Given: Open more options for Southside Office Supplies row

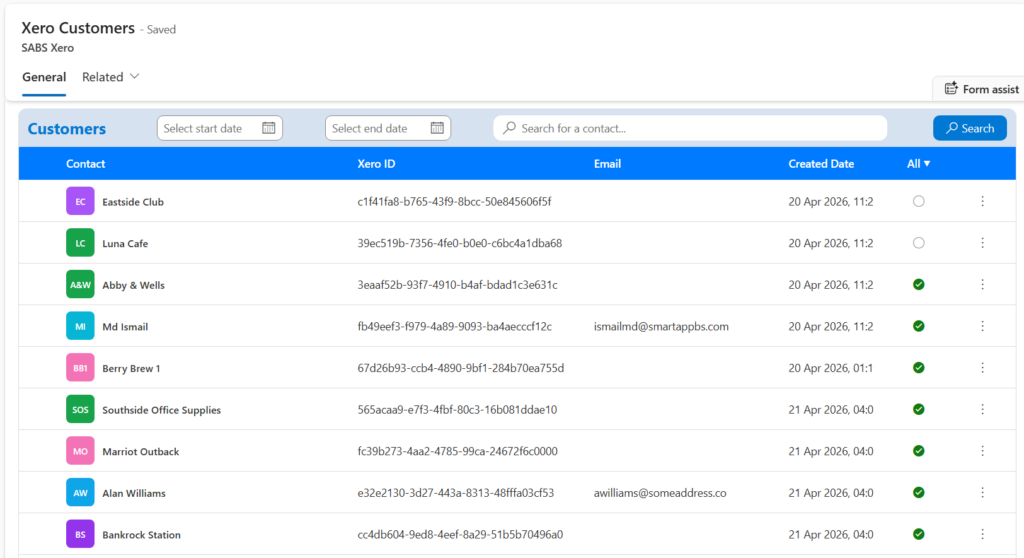Looking at the screenshot, I should tap(982, 409).
